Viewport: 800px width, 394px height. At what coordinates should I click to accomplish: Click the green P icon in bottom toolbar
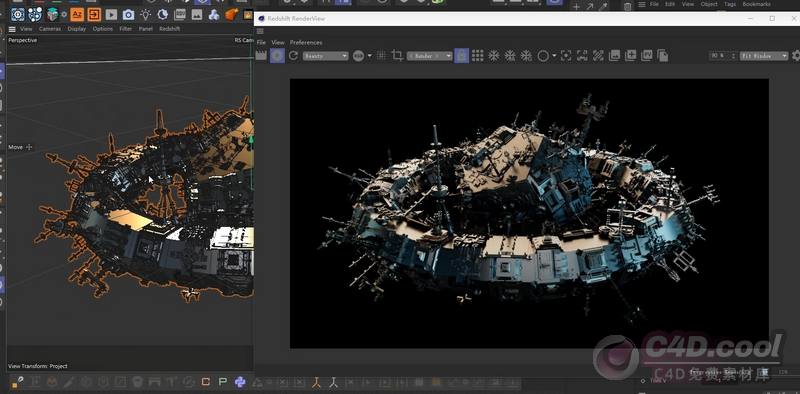[223, 382]
